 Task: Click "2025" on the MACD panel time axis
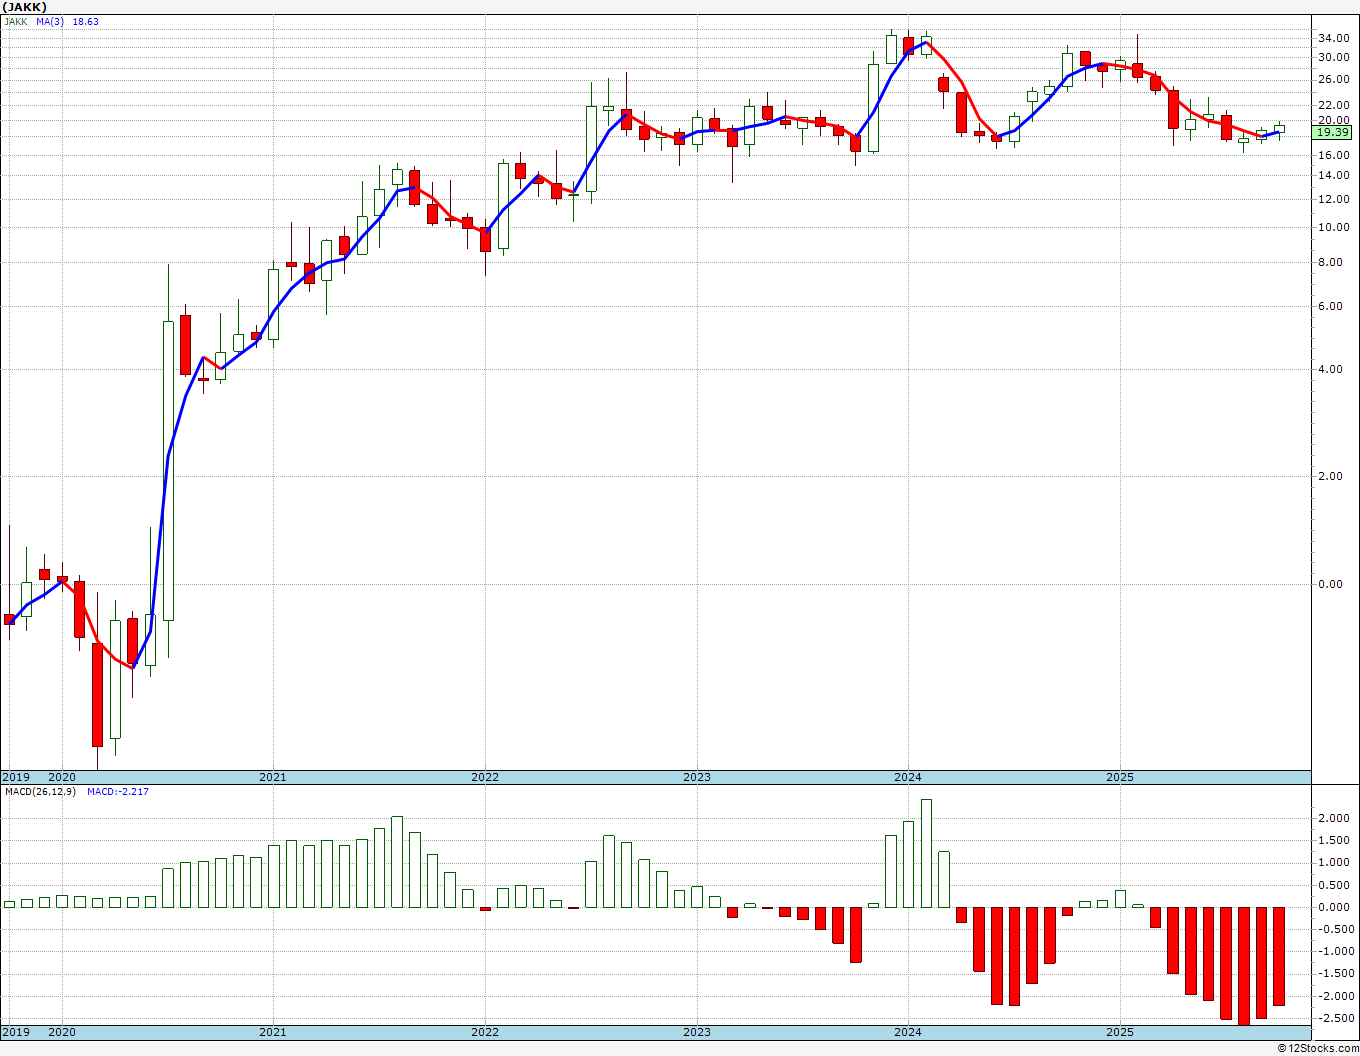tap(1120, 1032)
